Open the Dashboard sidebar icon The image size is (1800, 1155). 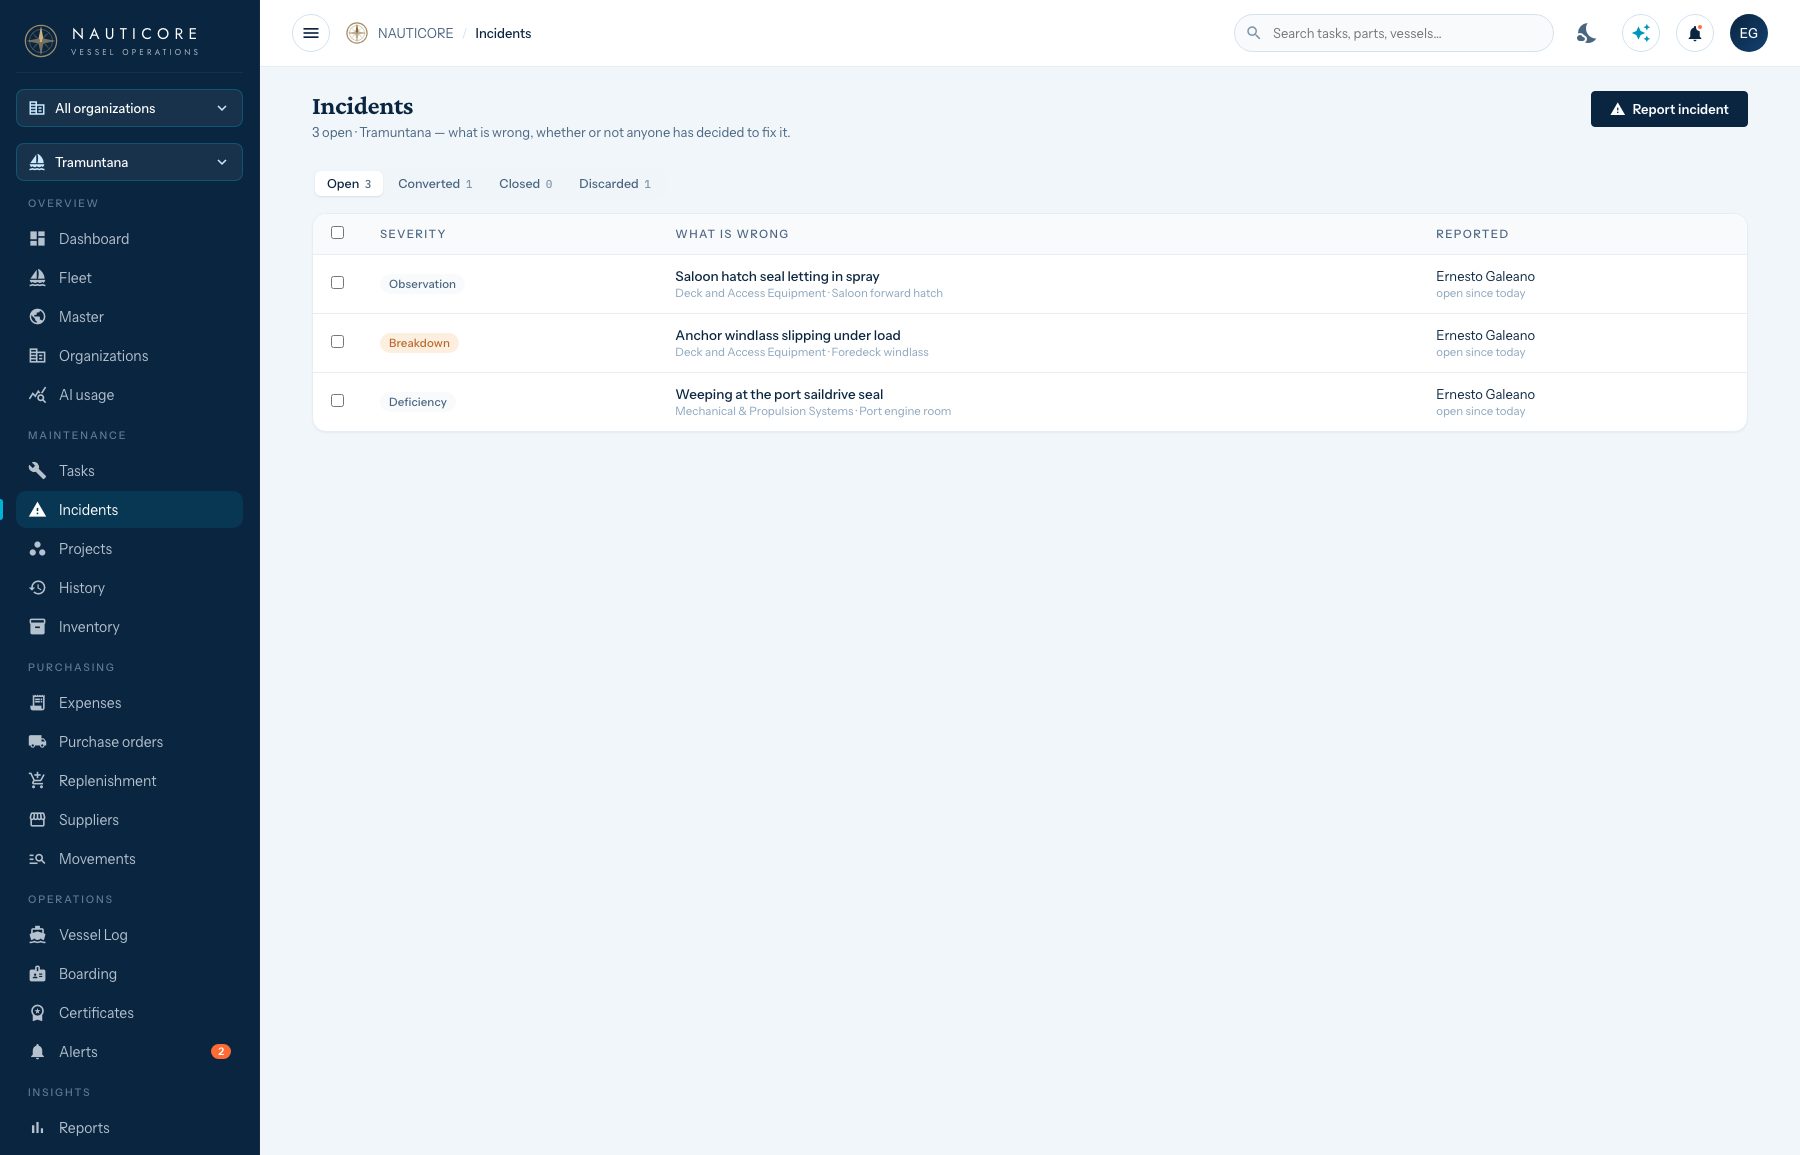[x=37, y=239]
